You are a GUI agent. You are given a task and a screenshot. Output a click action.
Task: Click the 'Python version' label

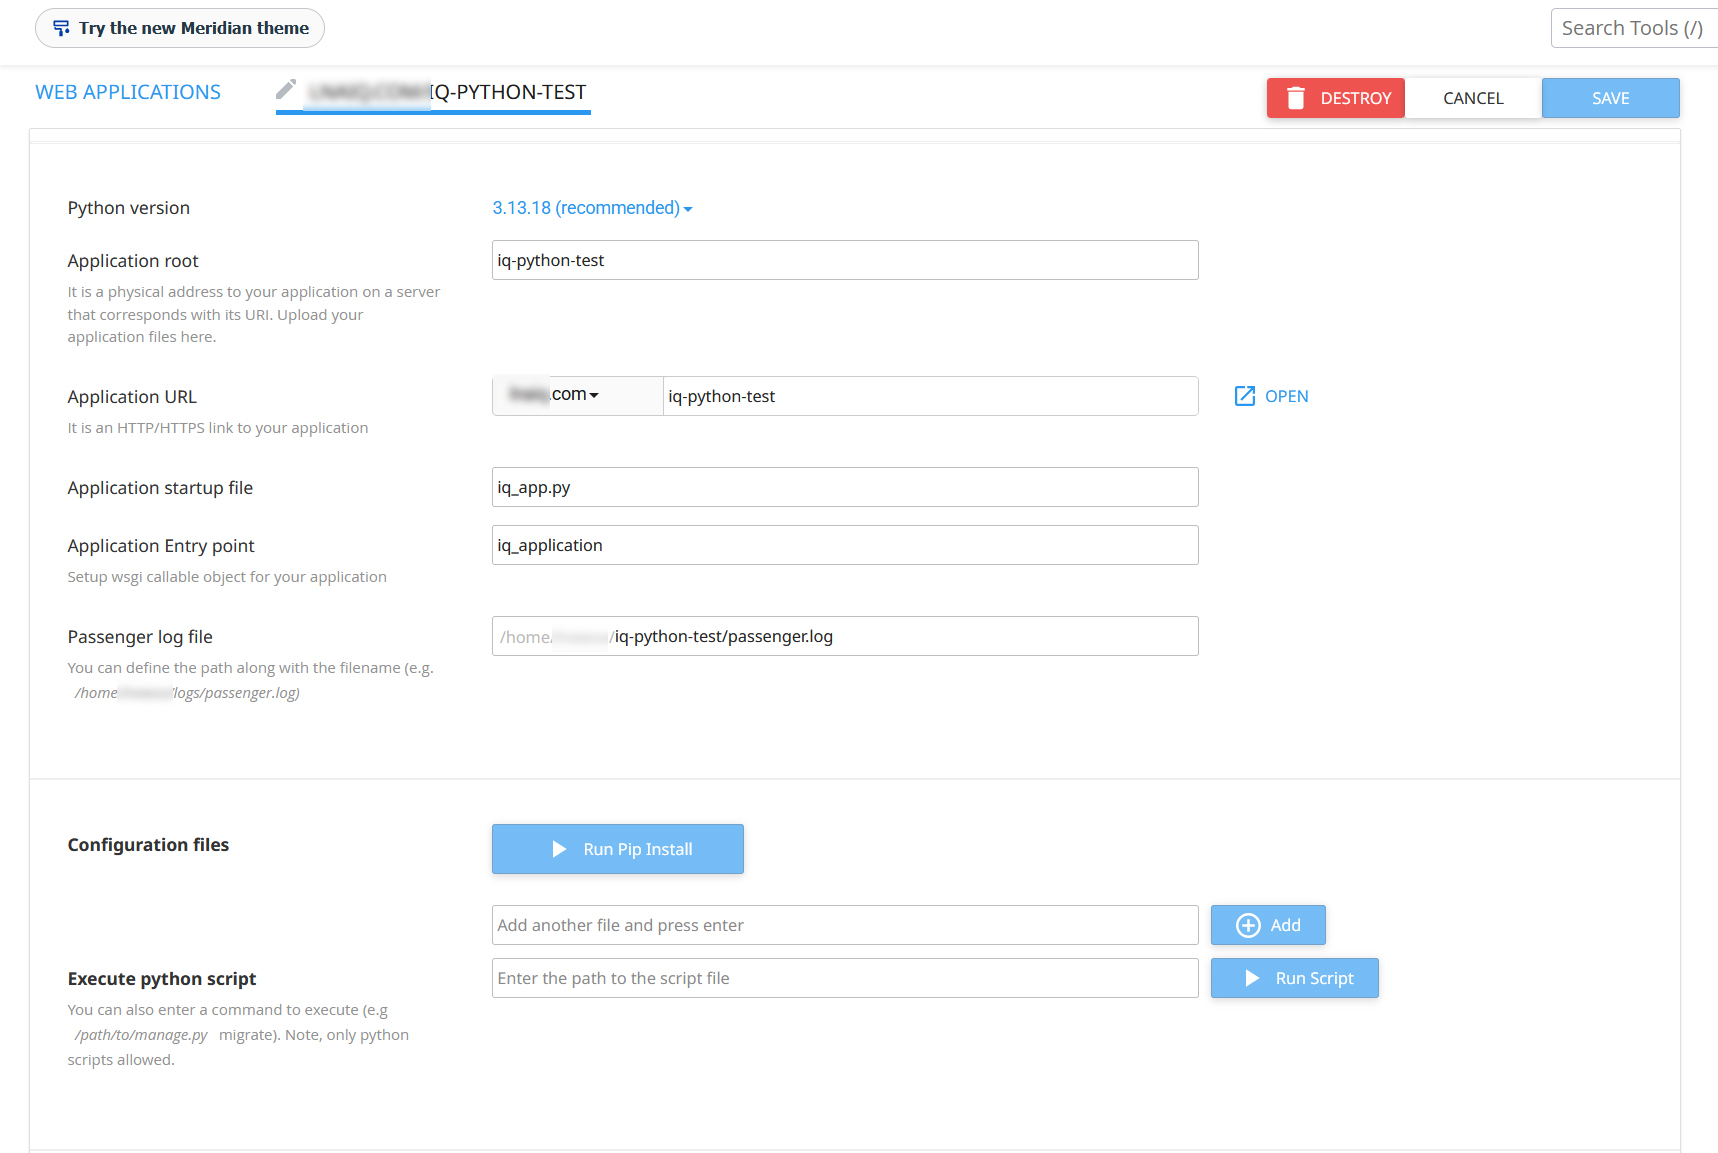(x=129, y=208)
